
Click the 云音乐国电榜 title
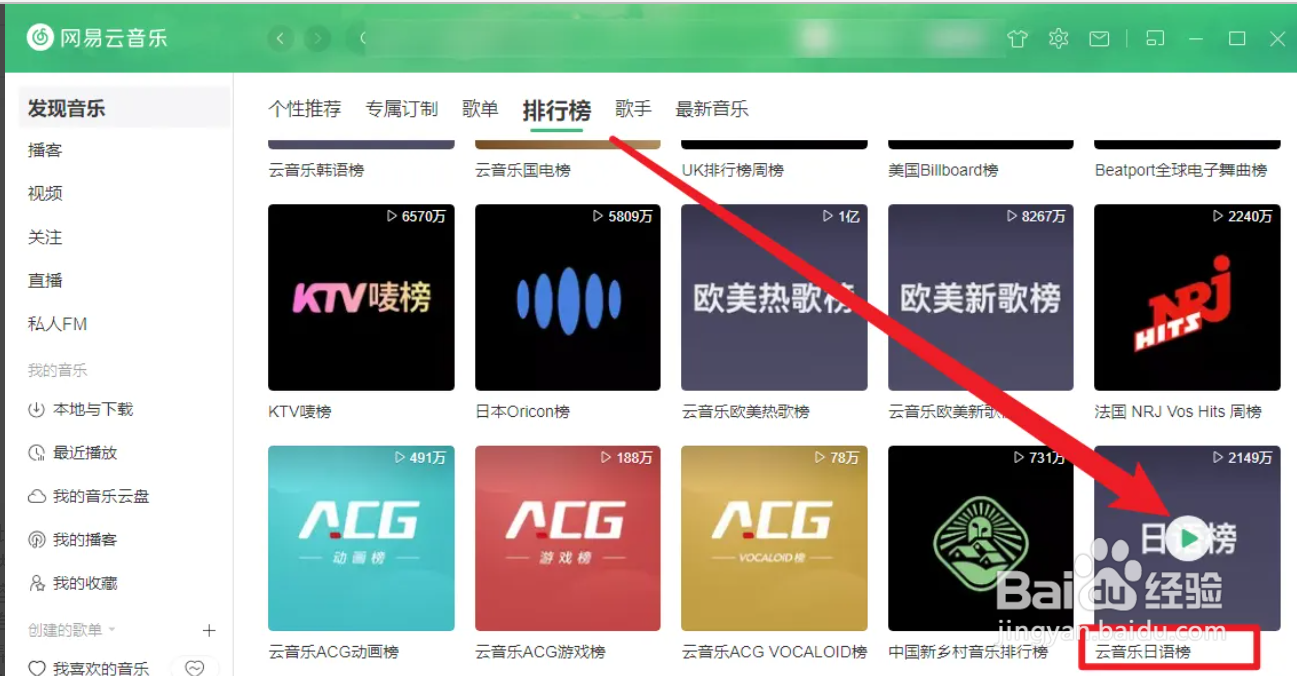(523, 171)
